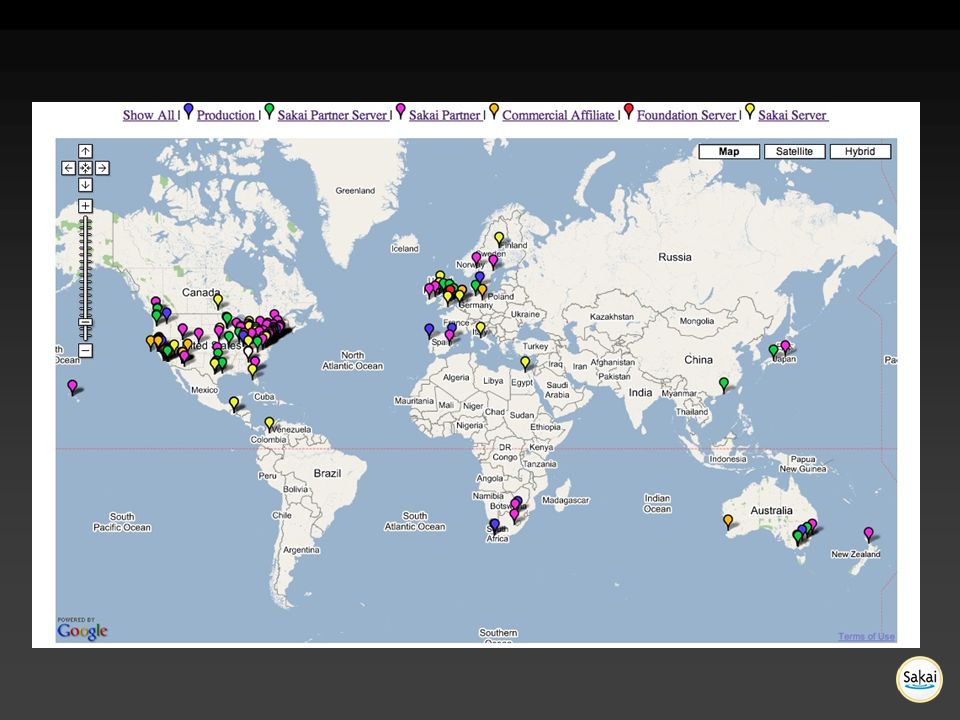960x720 pixels.
Task: Select the blue marker west of Spain
Action: [x=429, y=331]
